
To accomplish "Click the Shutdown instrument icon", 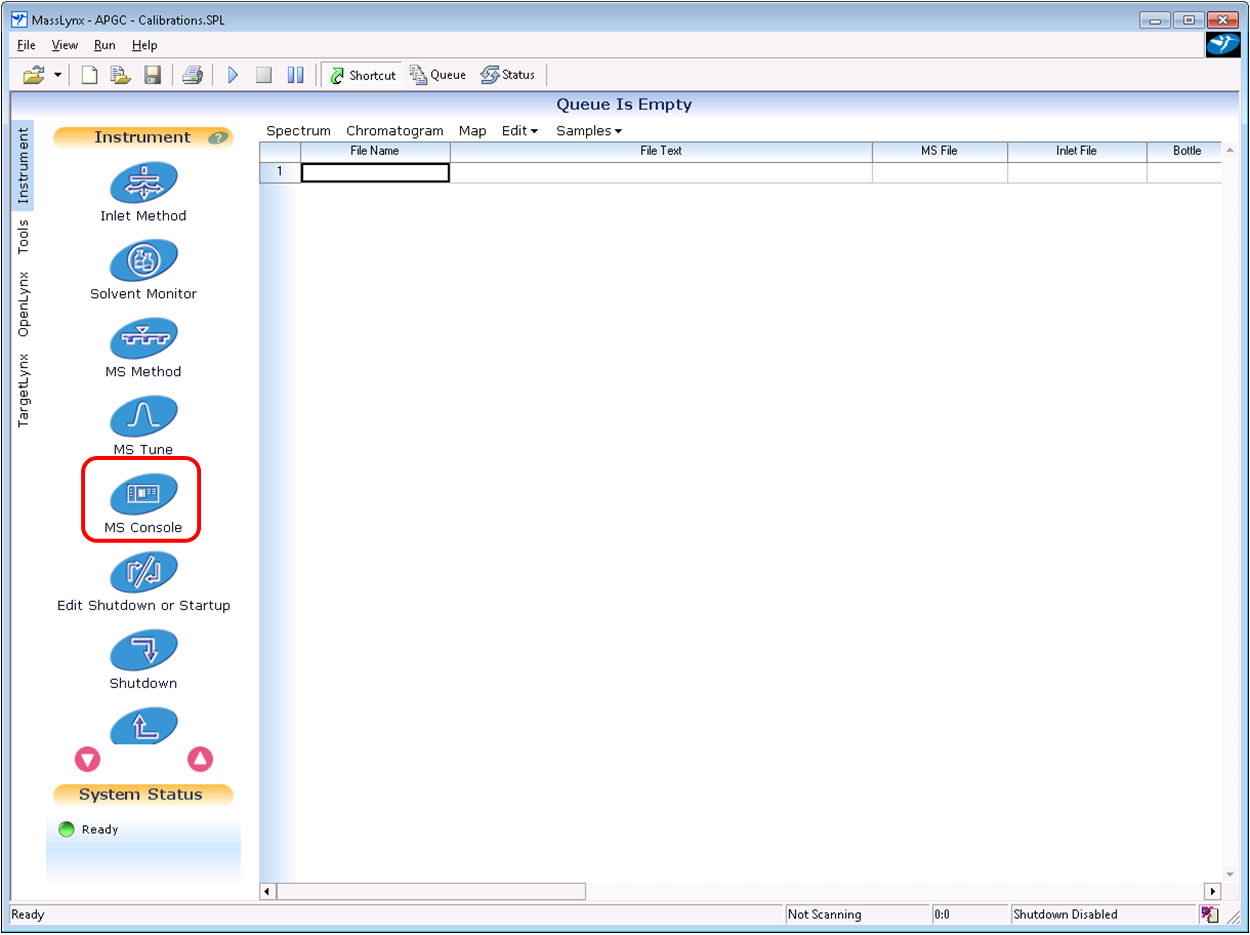I will [x=143, y=651].
